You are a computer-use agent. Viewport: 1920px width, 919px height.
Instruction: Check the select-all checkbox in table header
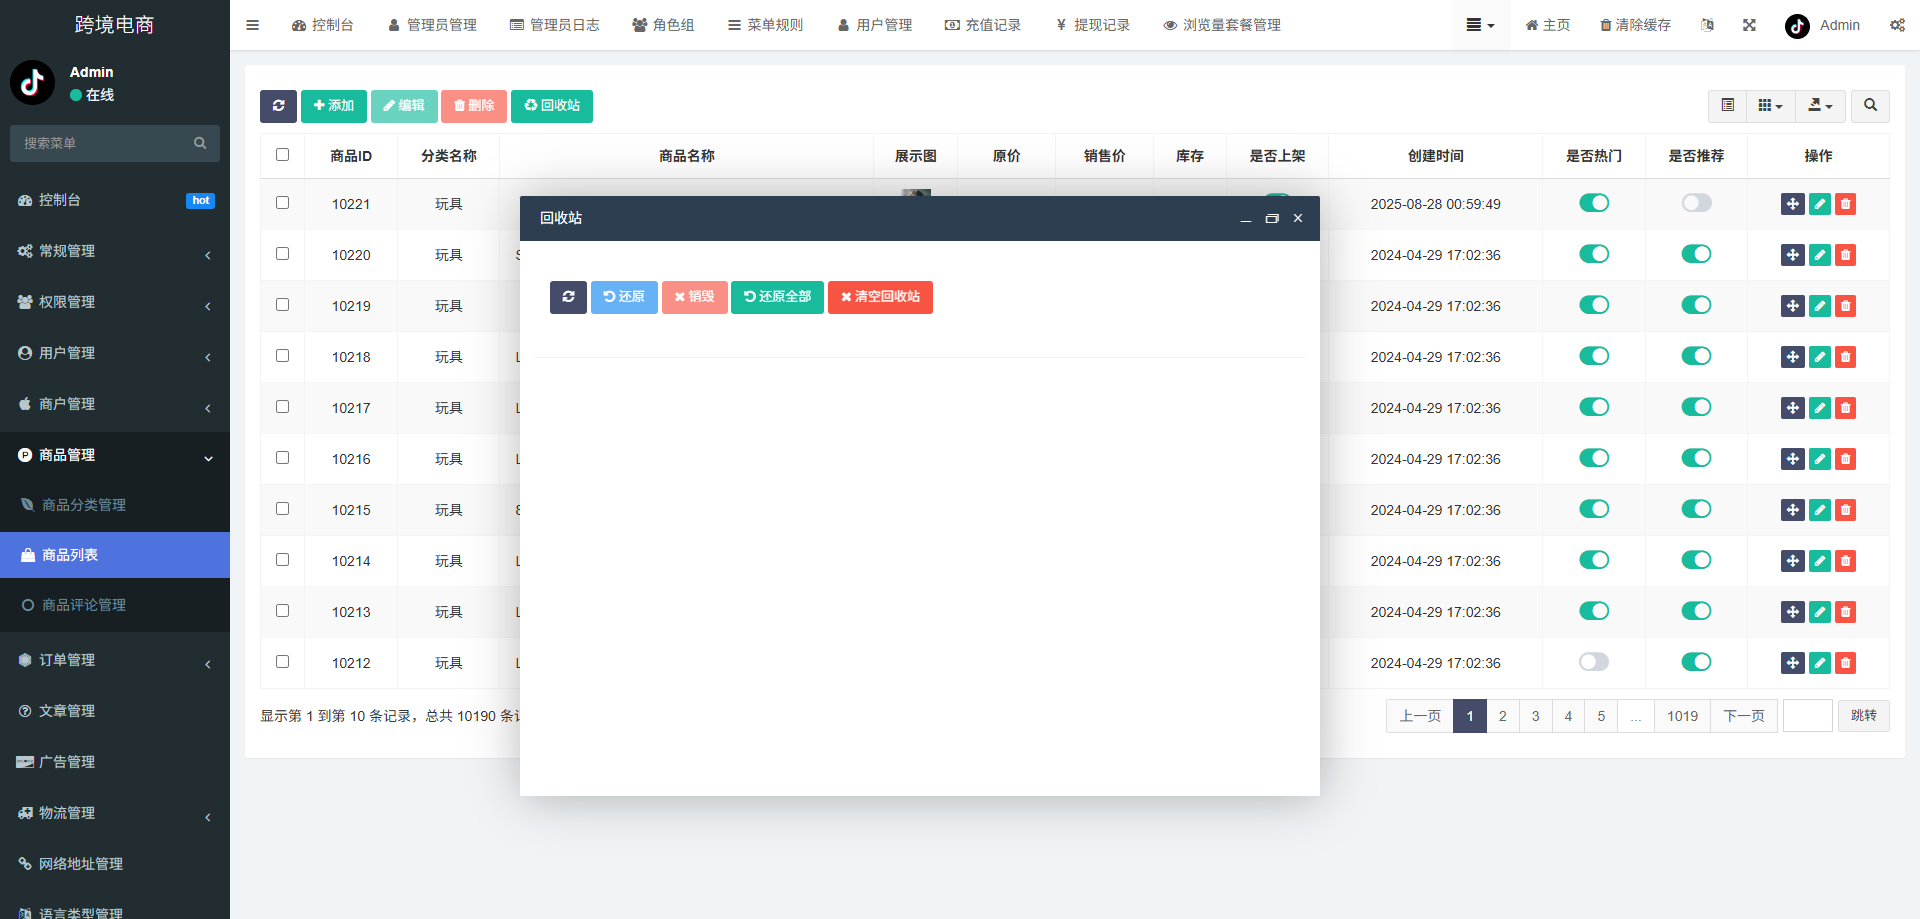click(282, 155)
